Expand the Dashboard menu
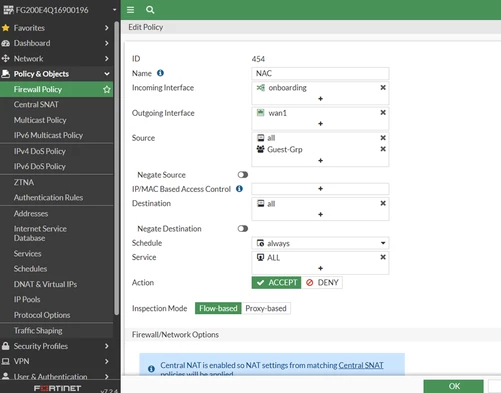This screenshot has height=393, width=501. click(107, 43)
